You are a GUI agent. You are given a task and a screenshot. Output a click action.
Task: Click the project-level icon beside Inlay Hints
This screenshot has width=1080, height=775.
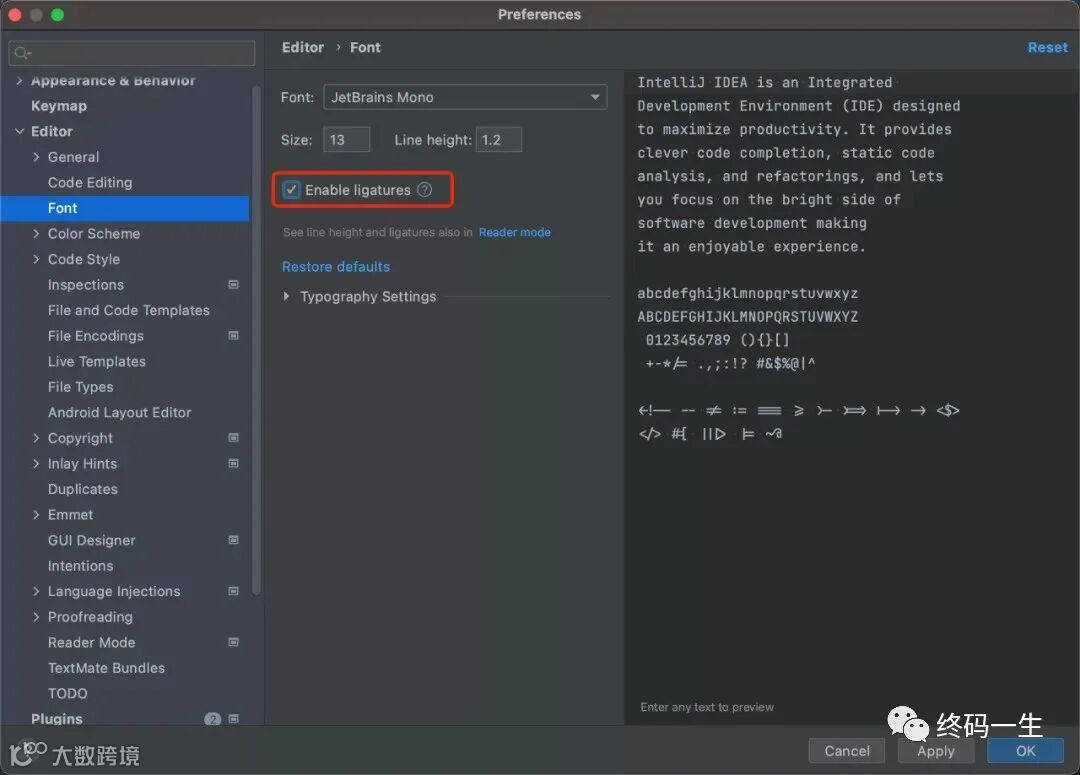[233, 463]
